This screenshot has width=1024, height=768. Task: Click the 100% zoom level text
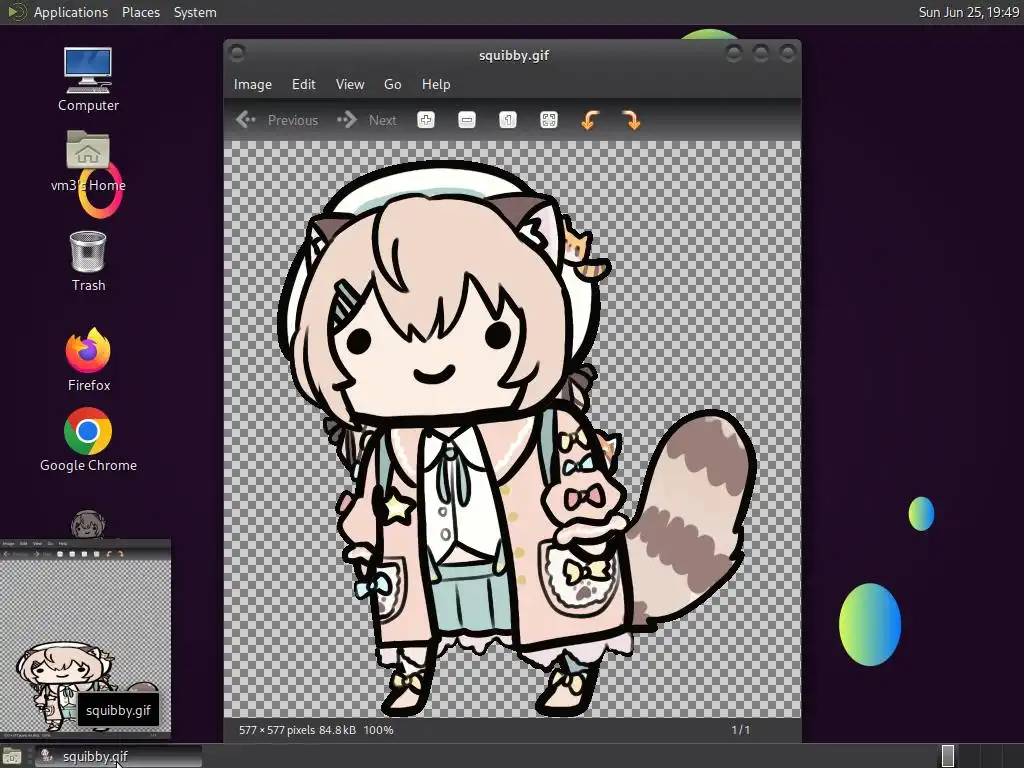[x=379, y=730]
